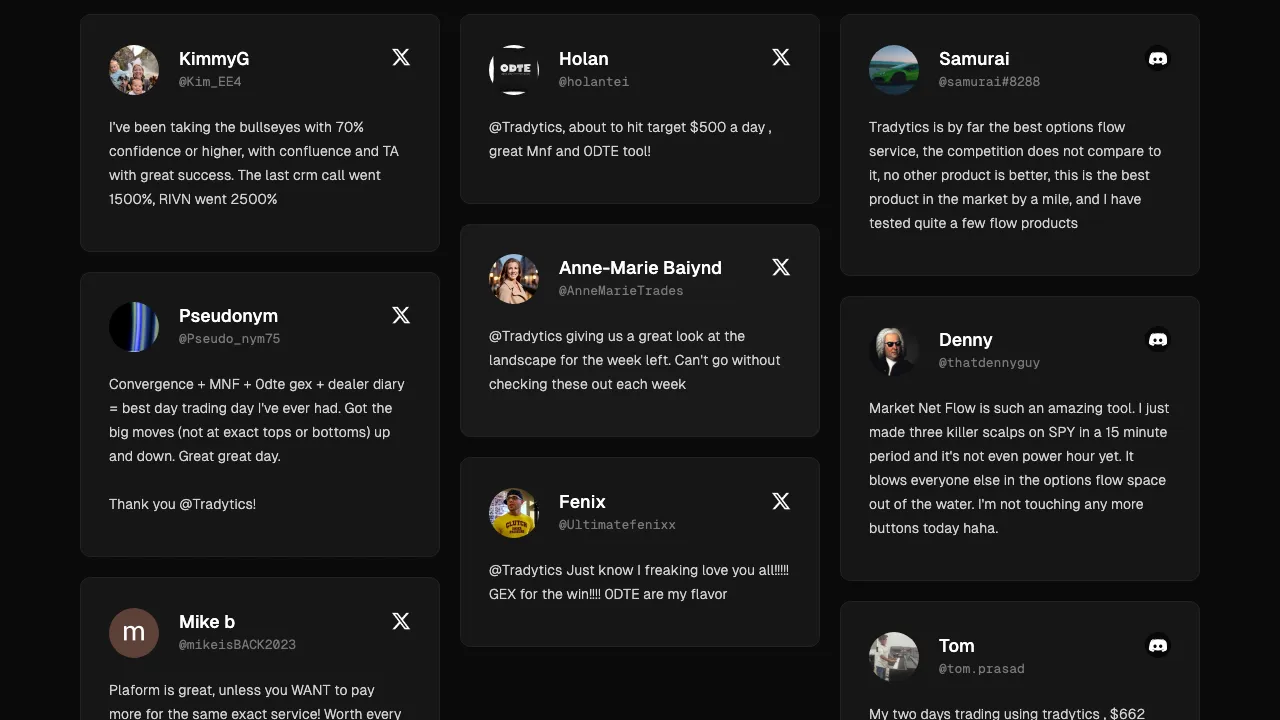1280x720 pixels.
Task: Click the ODTE avatar on Holan's card
Action: 514,70
